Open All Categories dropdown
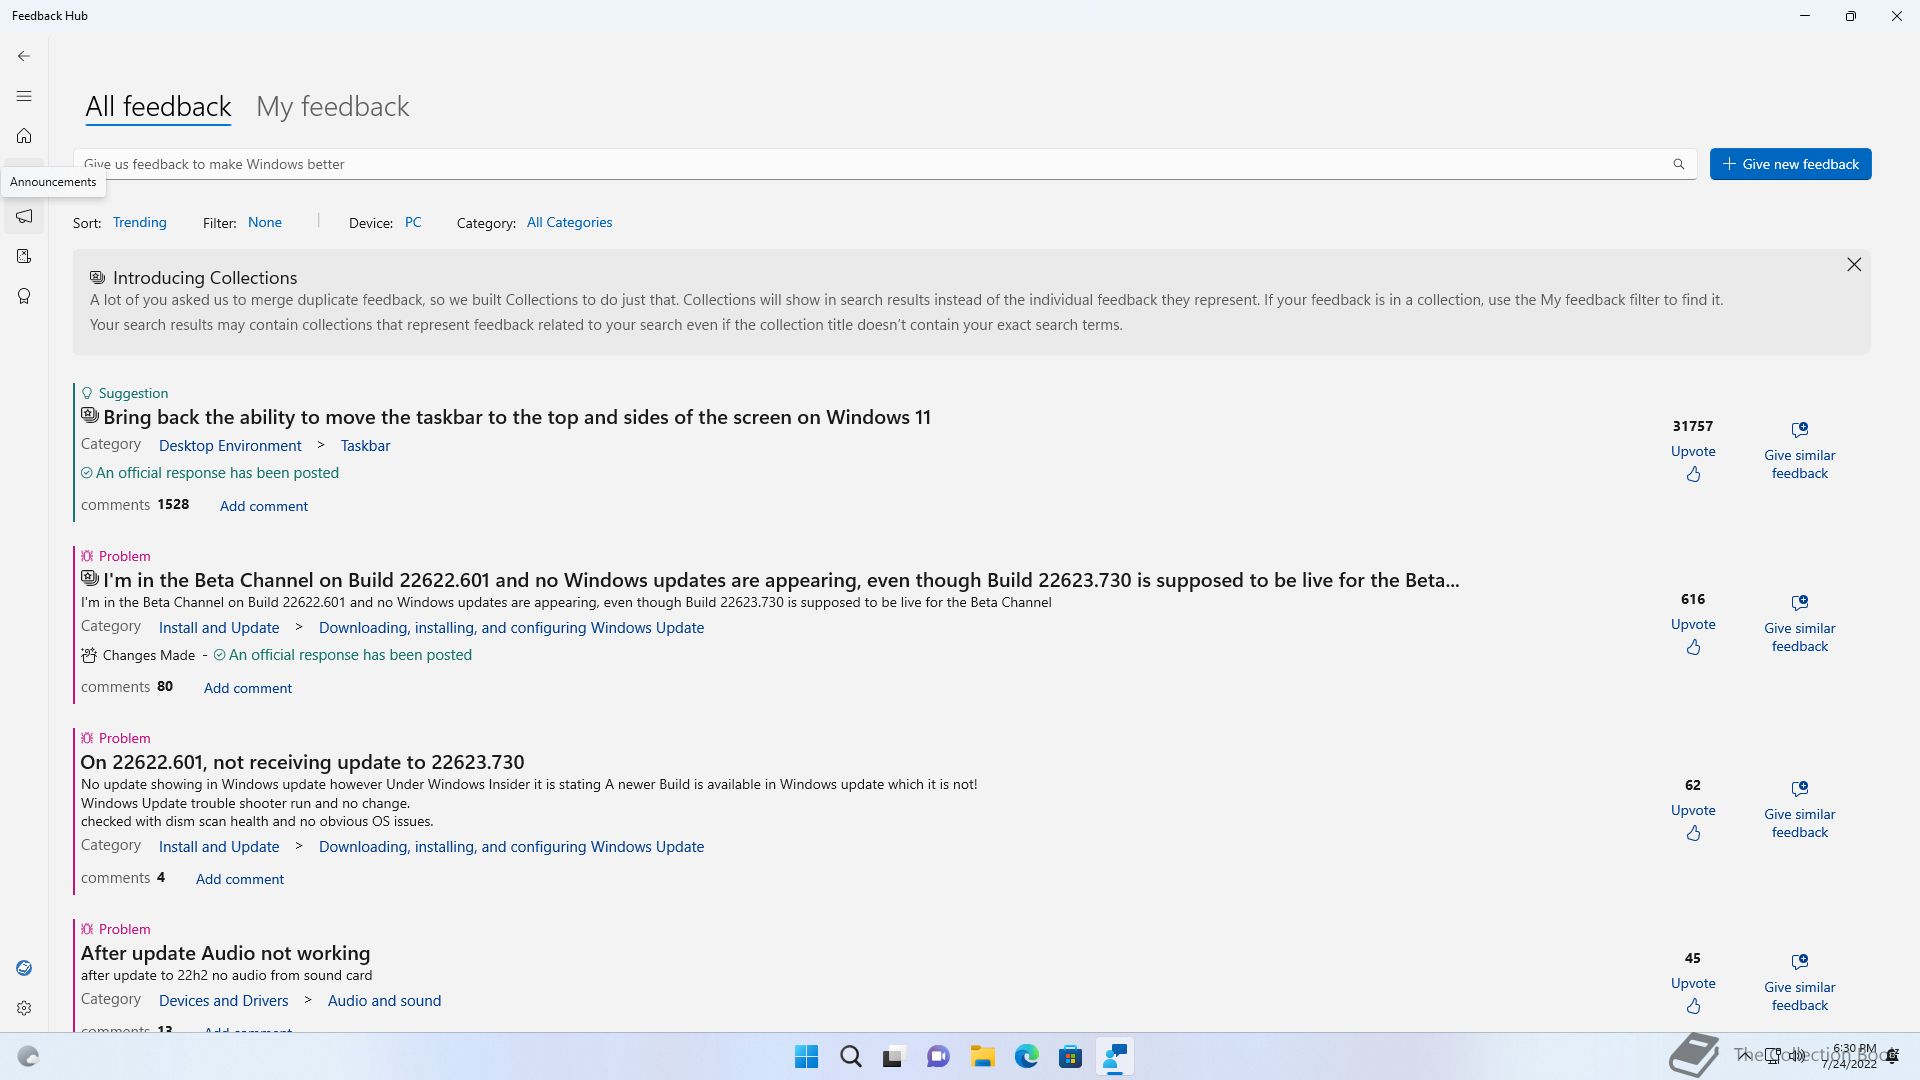 click(569, 222)
